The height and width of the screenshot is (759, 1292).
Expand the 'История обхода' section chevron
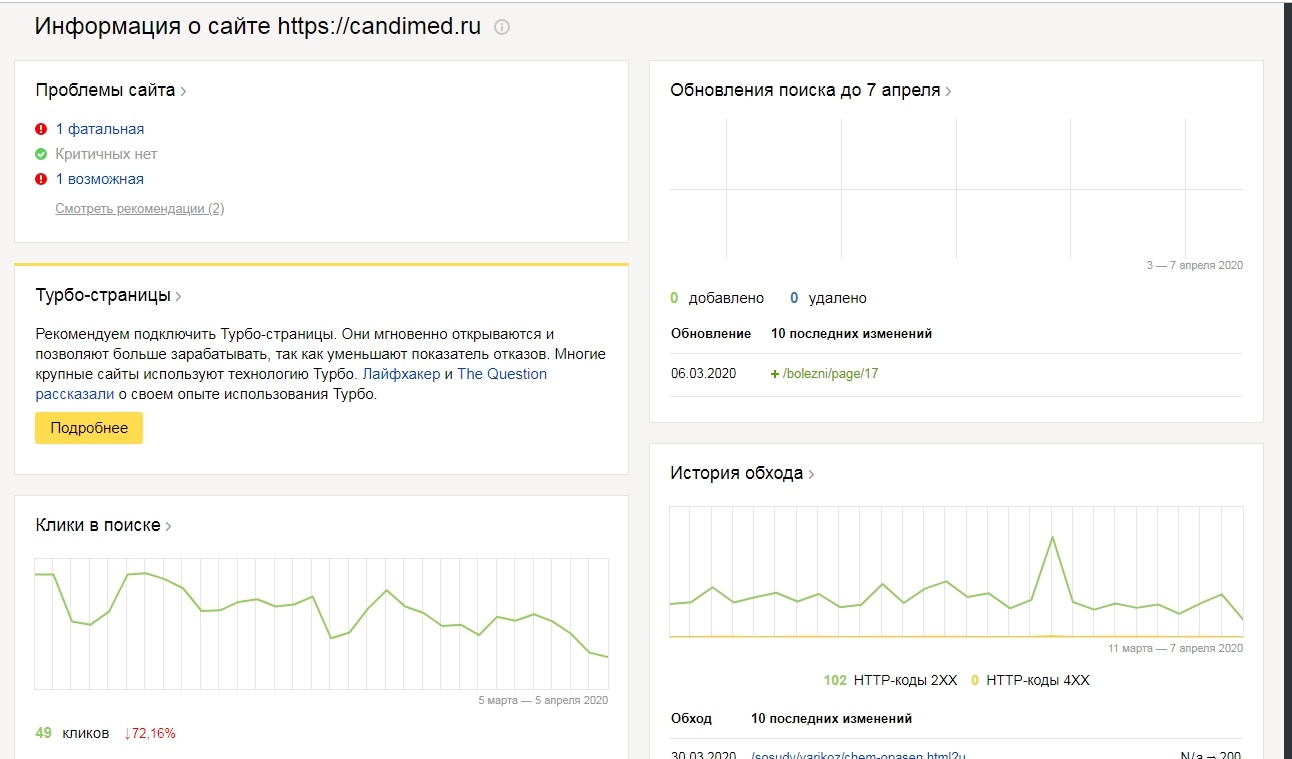tap(811, 475)
